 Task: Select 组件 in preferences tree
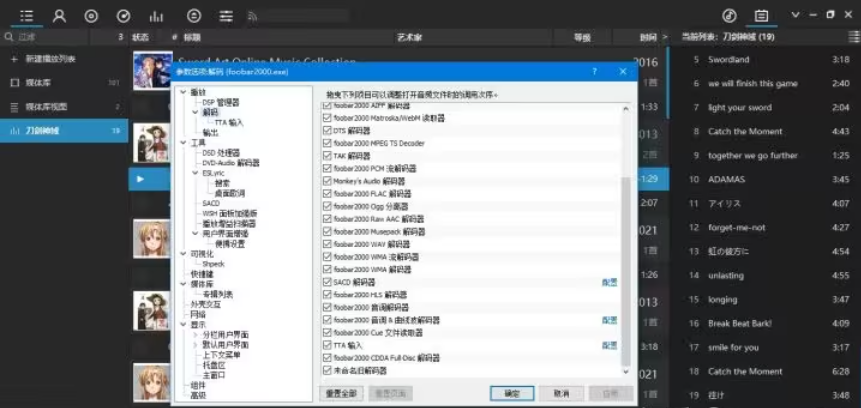tap(198, 385)
